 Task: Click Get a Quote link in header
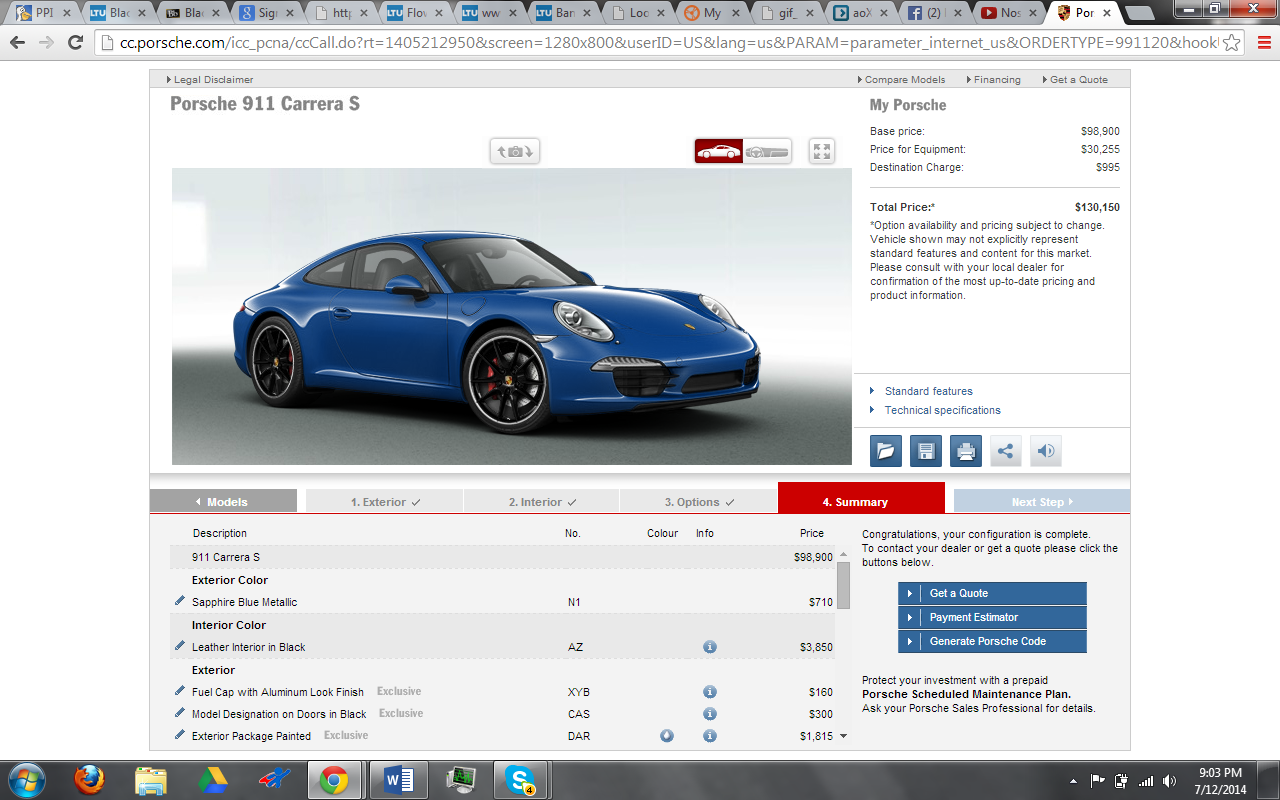pyautogui.click(x=1074, y=79)
